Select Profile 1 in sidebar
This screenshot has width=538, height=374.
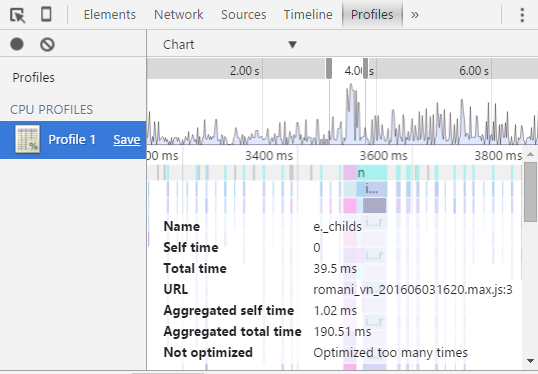(73, 140)
